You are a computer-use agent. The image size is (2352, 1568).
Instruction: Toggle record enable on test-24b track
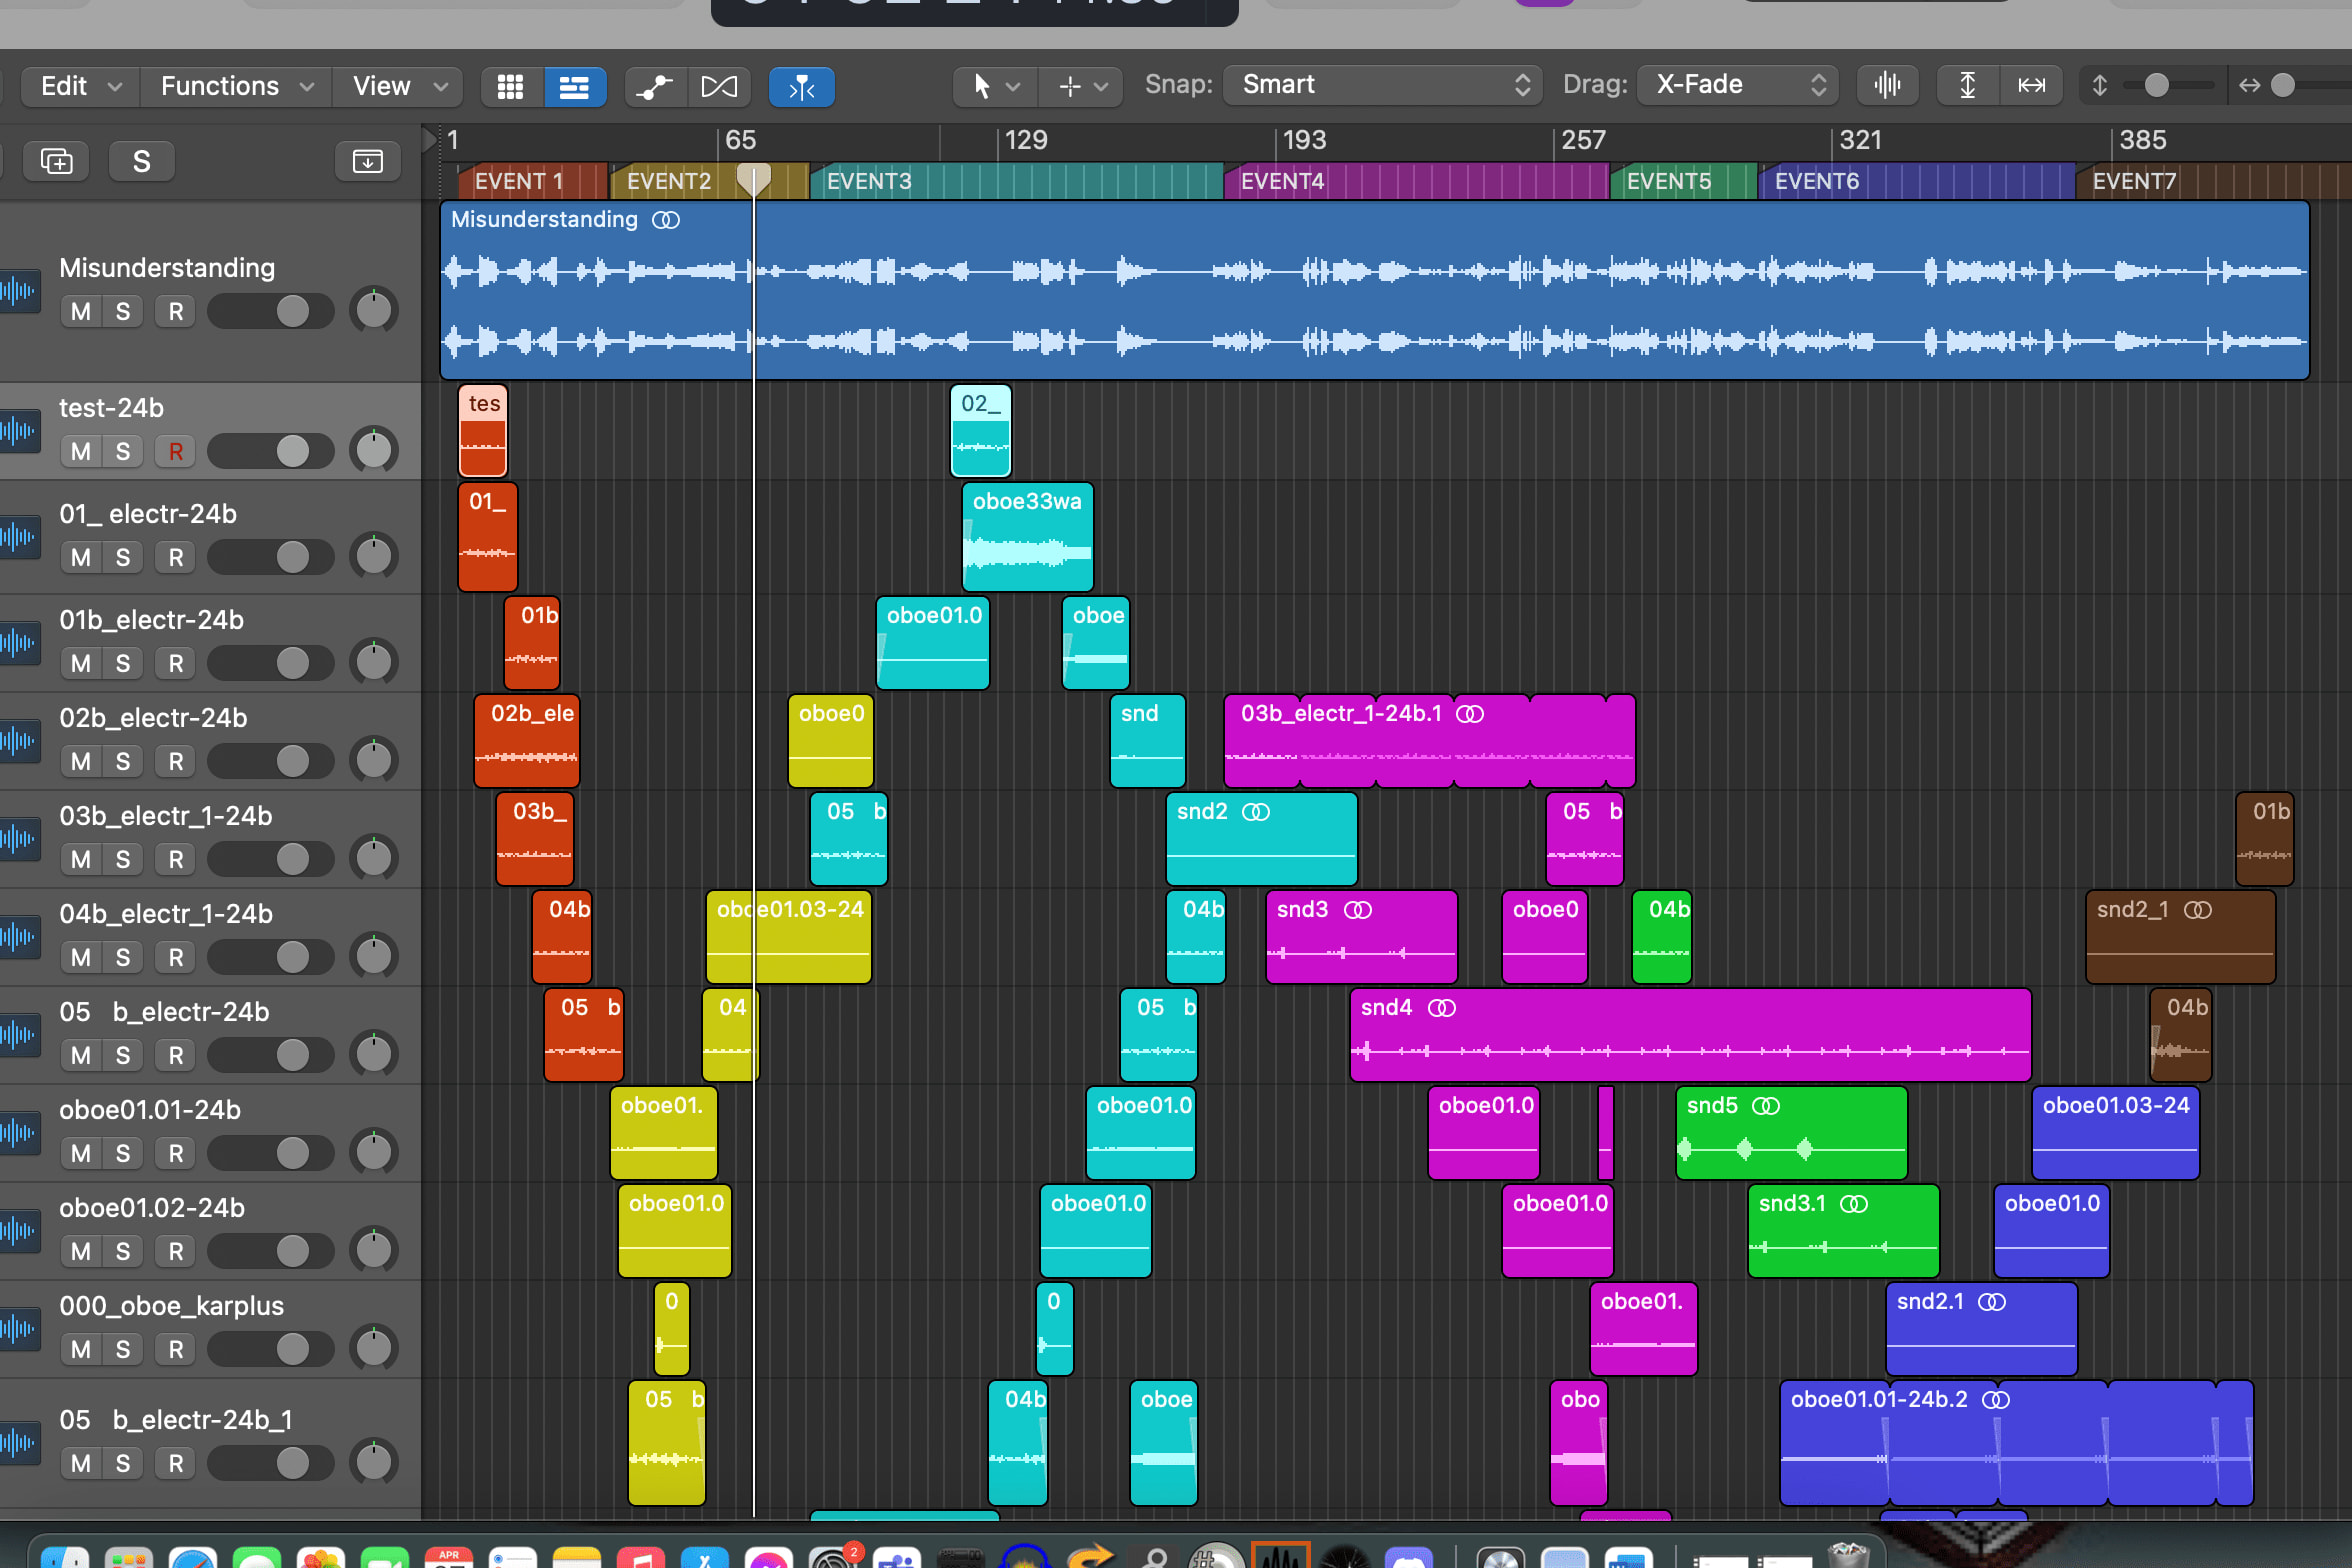(176, 452)
